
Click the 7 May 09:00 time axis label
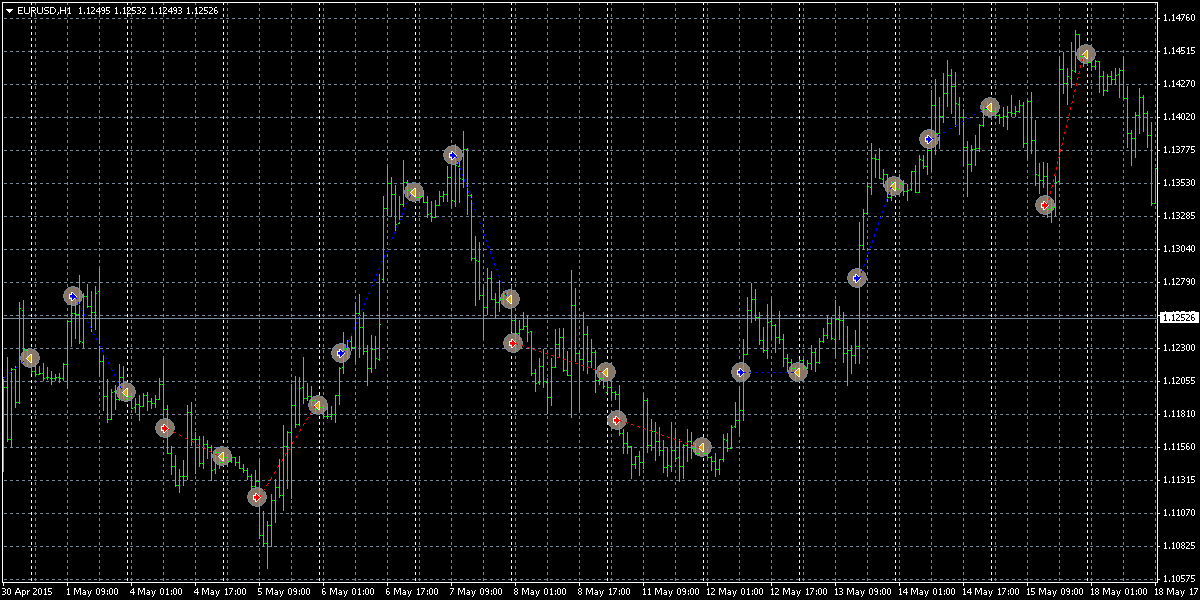point(476,592)
